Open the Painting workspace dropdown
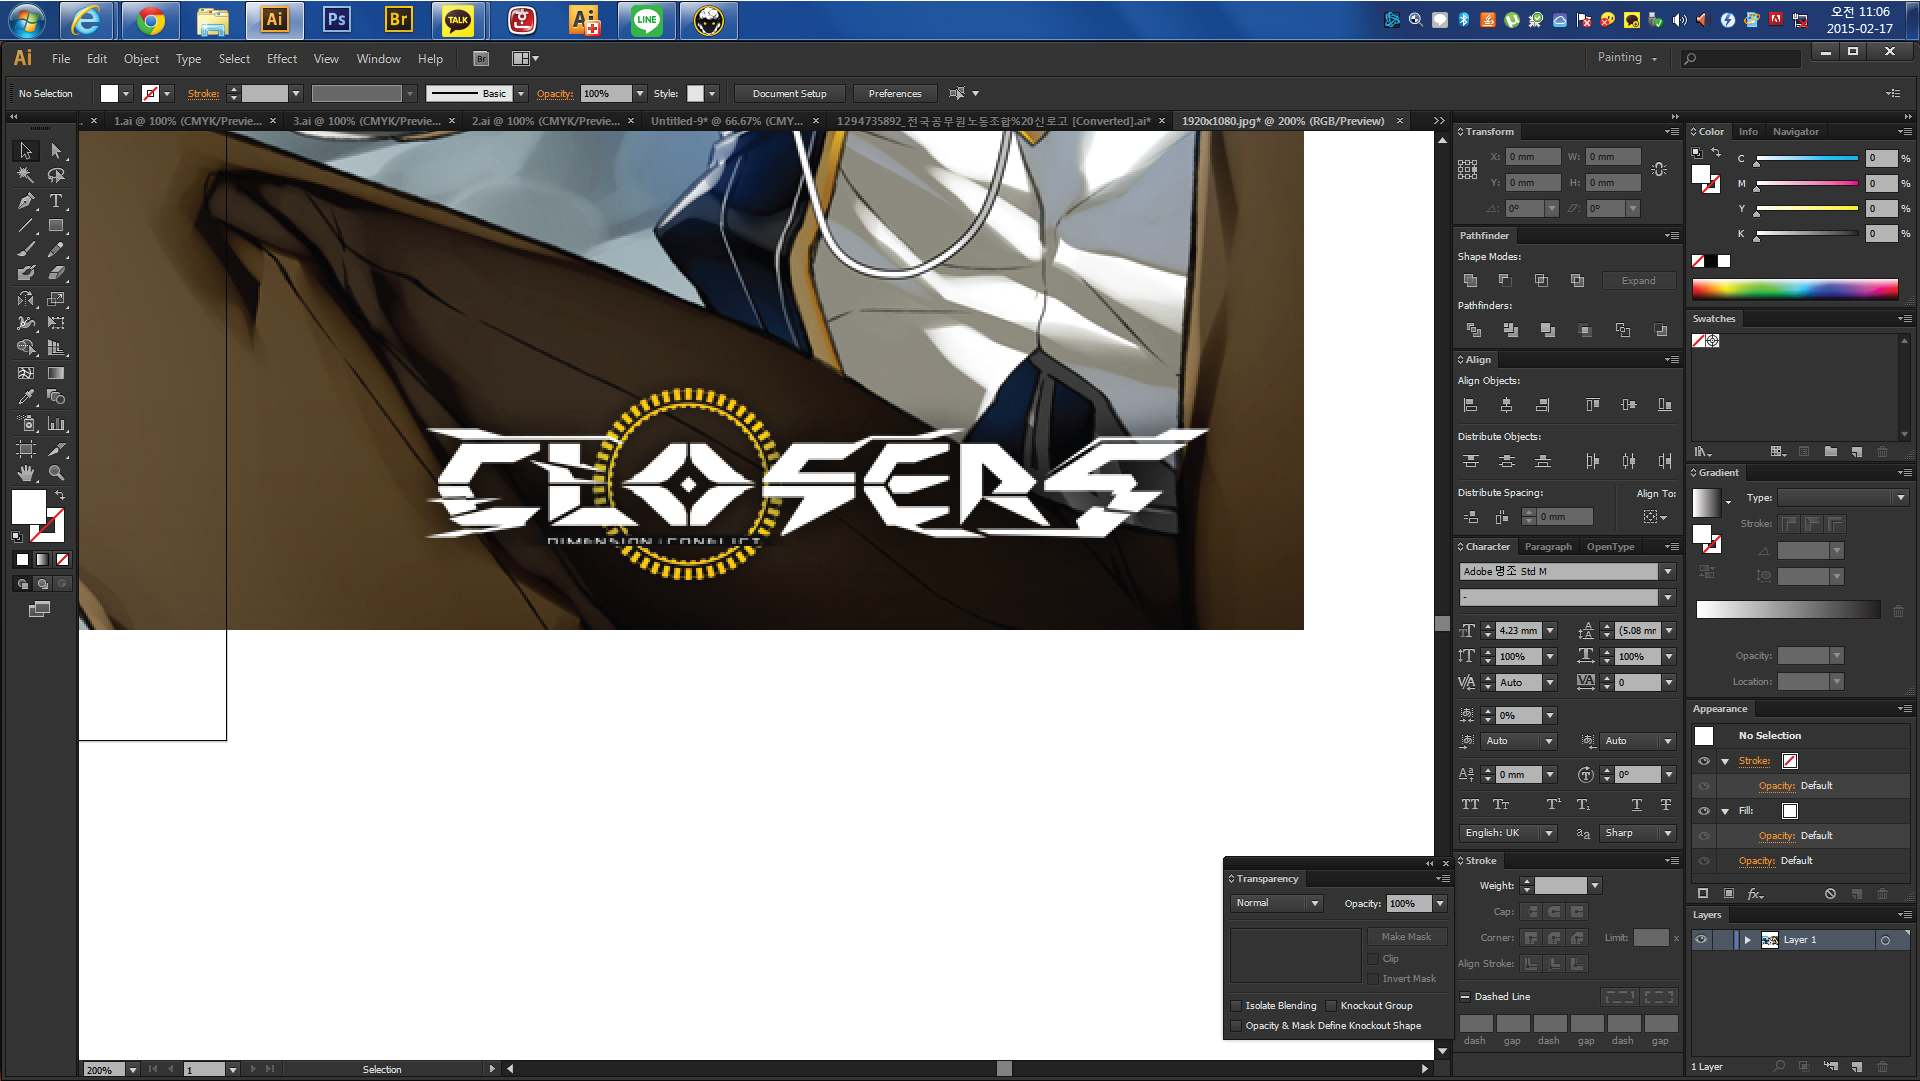The width and height of the screenshot is (1920, 1081). [x=1627, y=58]
